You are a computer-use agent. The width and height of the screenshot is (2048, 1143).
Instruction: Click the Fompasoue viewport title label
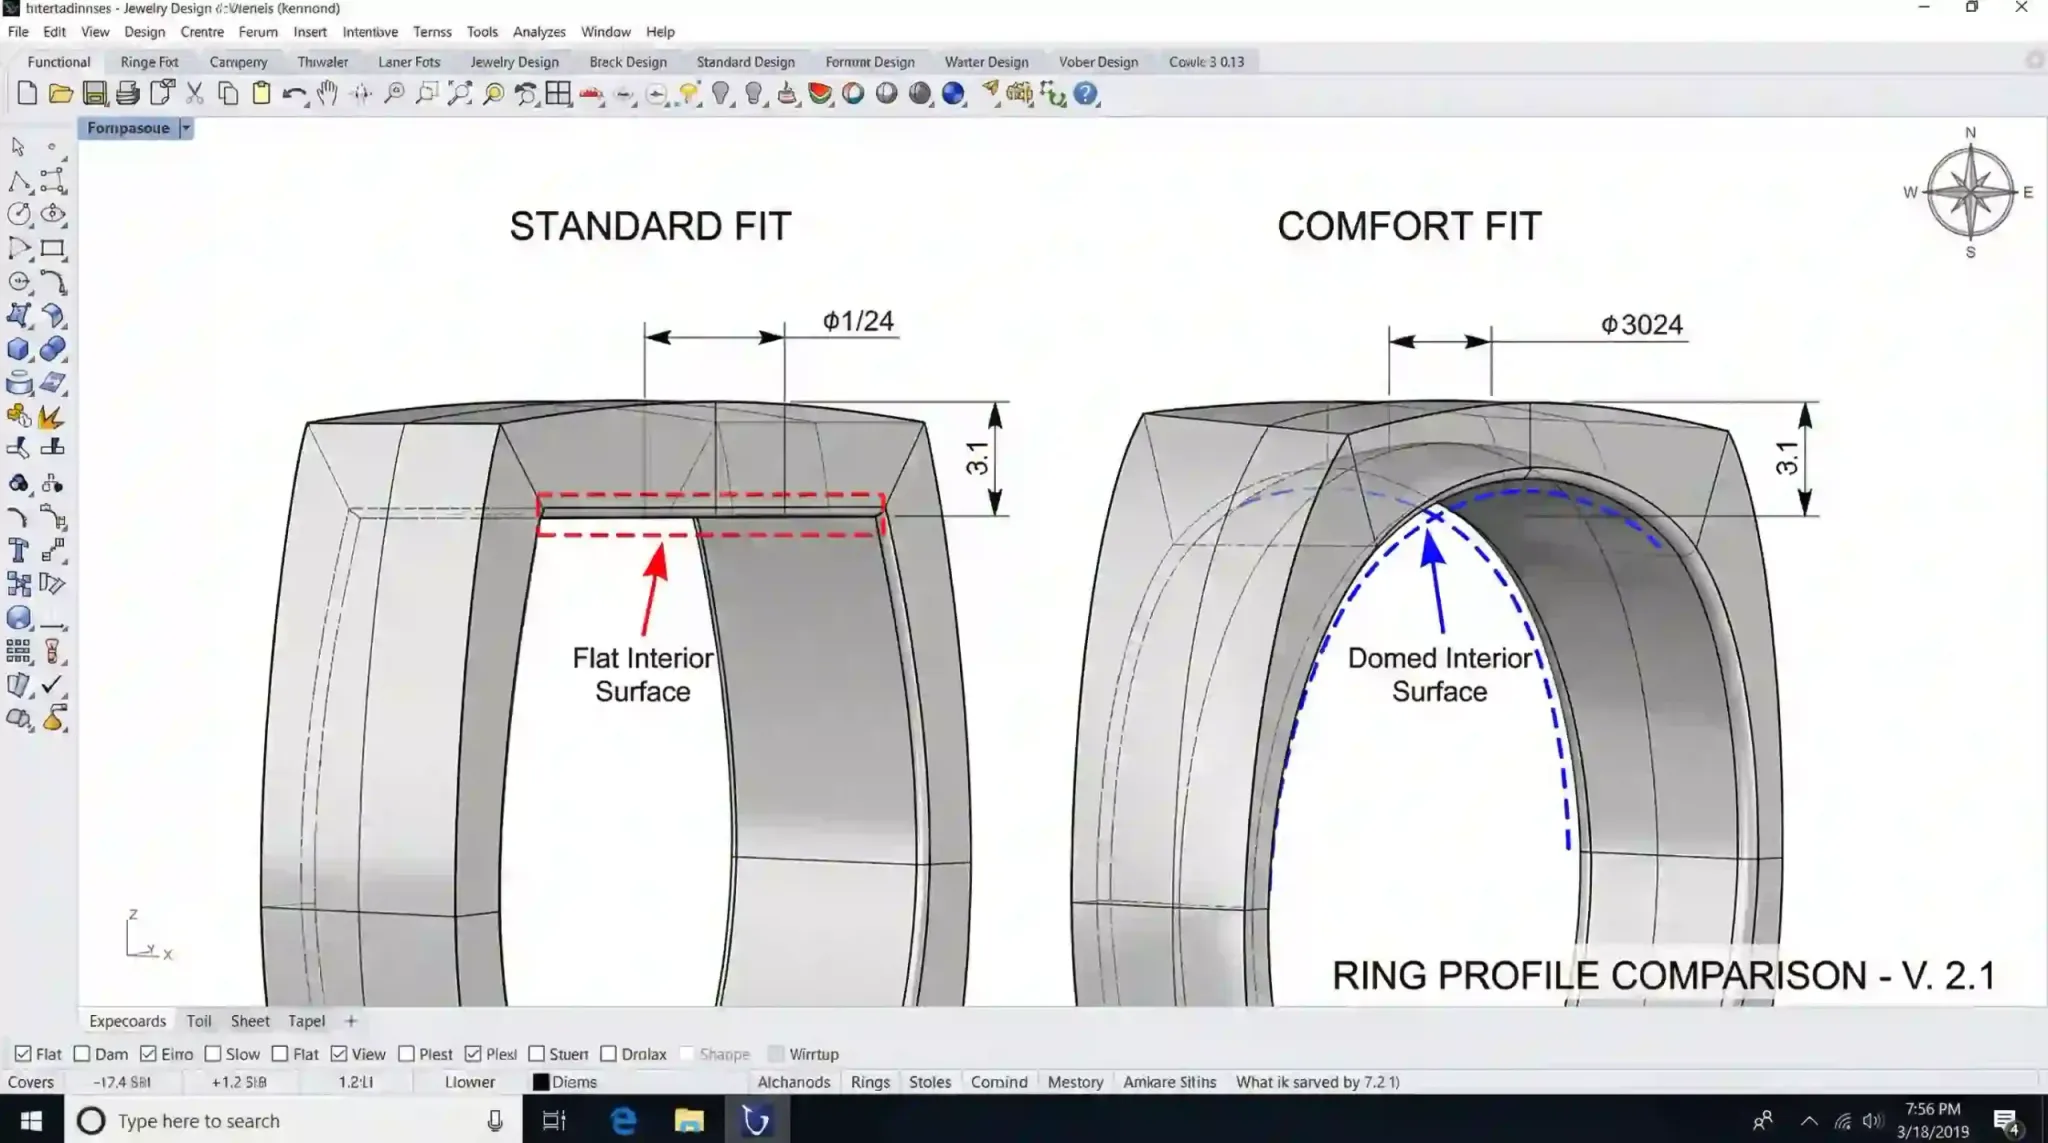(x=128, y=128)
